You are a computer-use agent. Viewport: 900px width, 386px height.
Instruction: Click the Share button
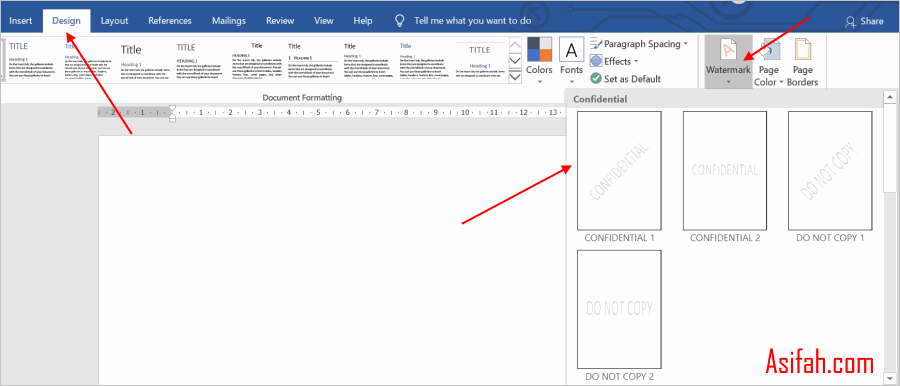[x=864, y=21]
